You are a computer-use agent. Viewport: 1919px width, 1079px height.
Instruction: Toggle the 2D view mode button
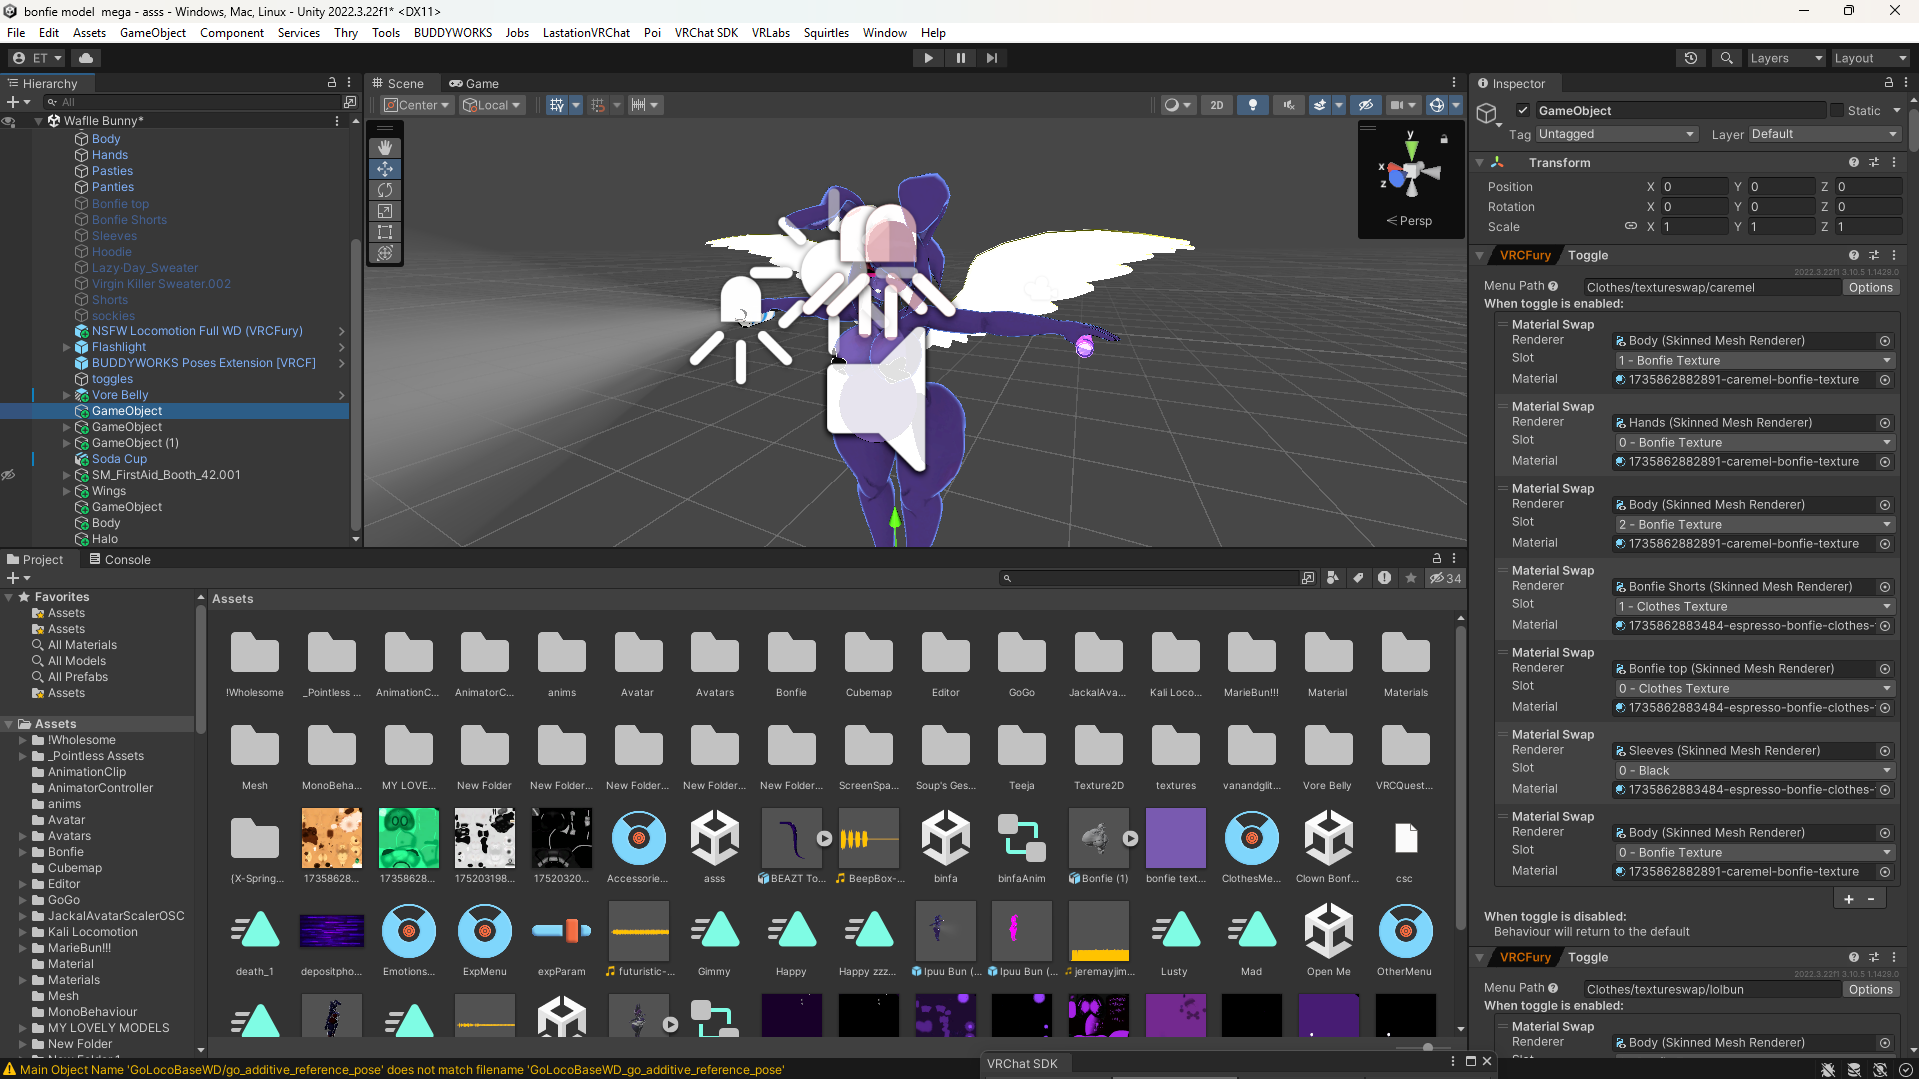1216,105
